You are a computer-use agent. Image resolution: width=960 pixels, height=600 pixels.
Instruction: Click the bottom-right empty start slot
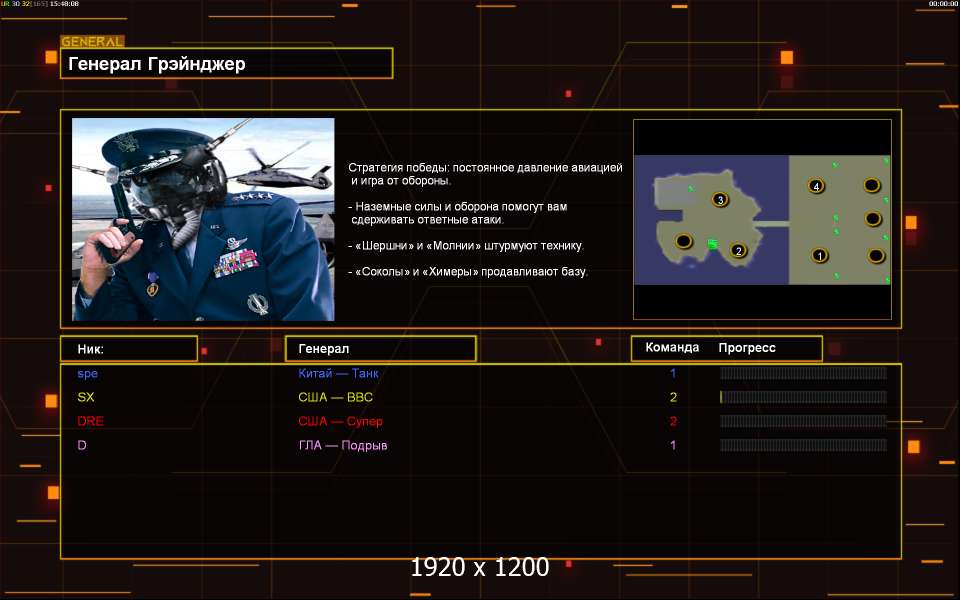tap(876, 256)
